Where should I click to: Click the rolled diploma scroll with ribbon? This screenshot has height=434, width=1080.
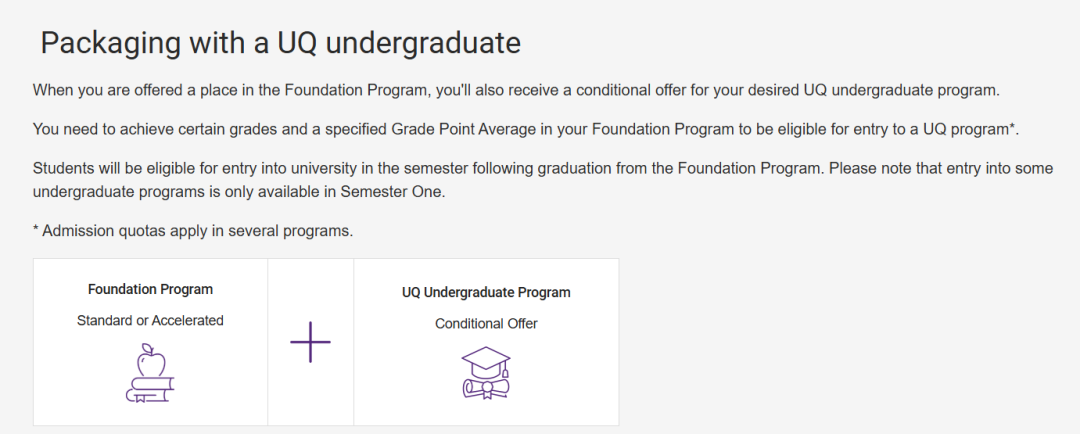484,388
